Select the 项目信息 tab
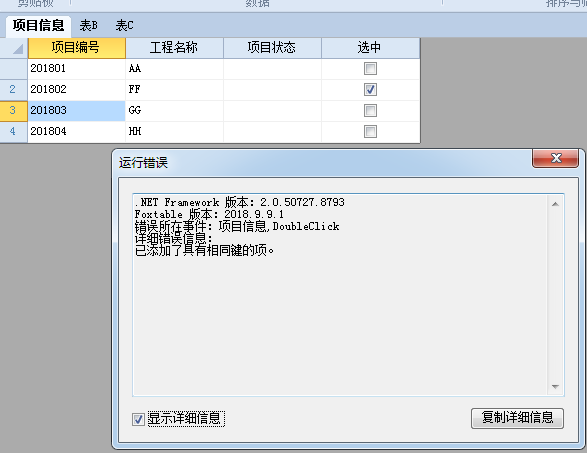The image size is (587, 453). click(x=38, y=25)
